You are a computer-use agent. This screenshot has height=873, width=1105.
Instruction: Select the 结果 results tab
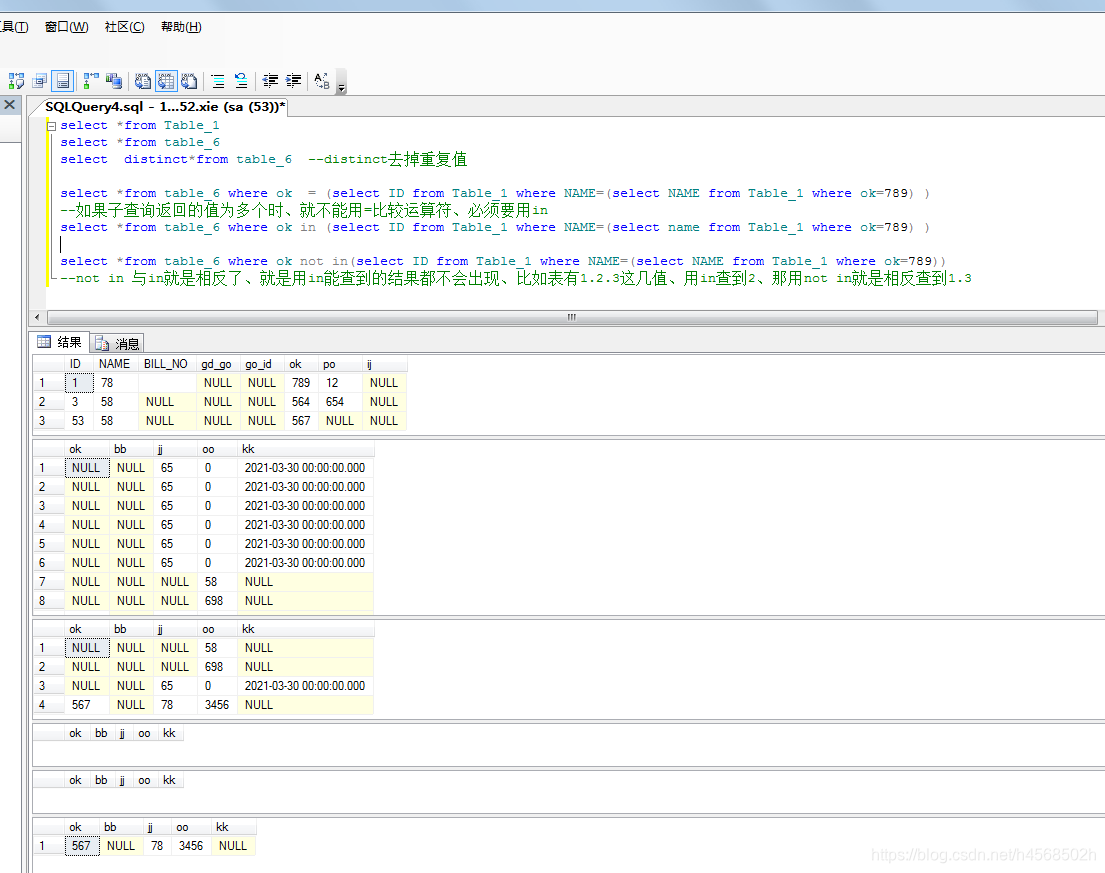(x=60, y=342)
